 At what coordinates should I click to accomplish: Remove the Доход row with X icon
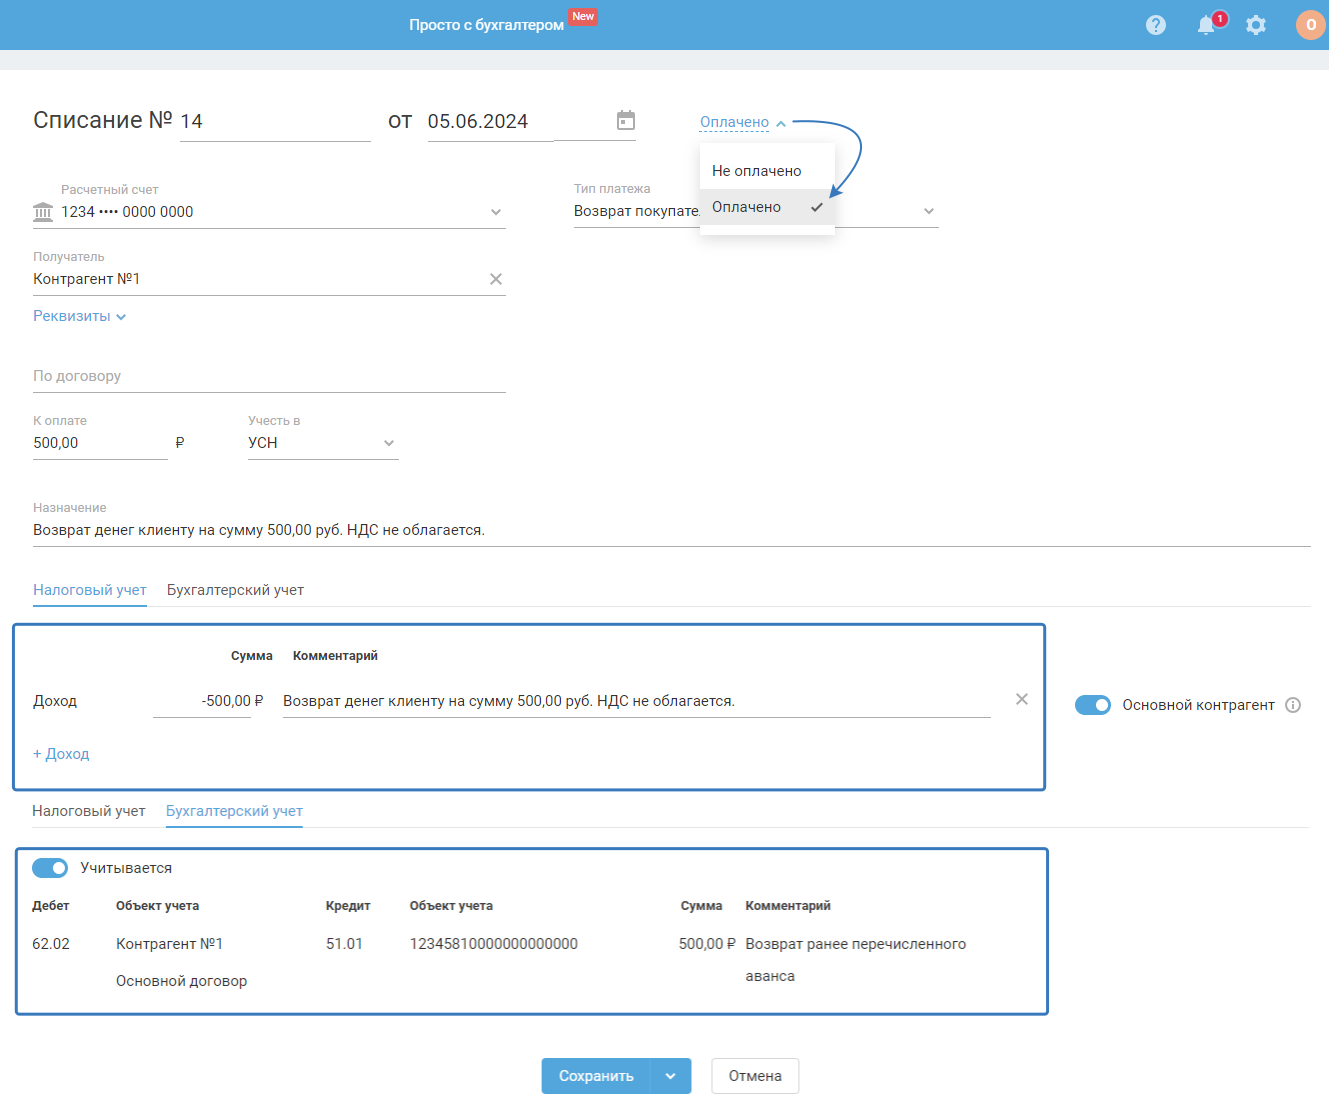pyautogui.click(x=1021, y=699)
